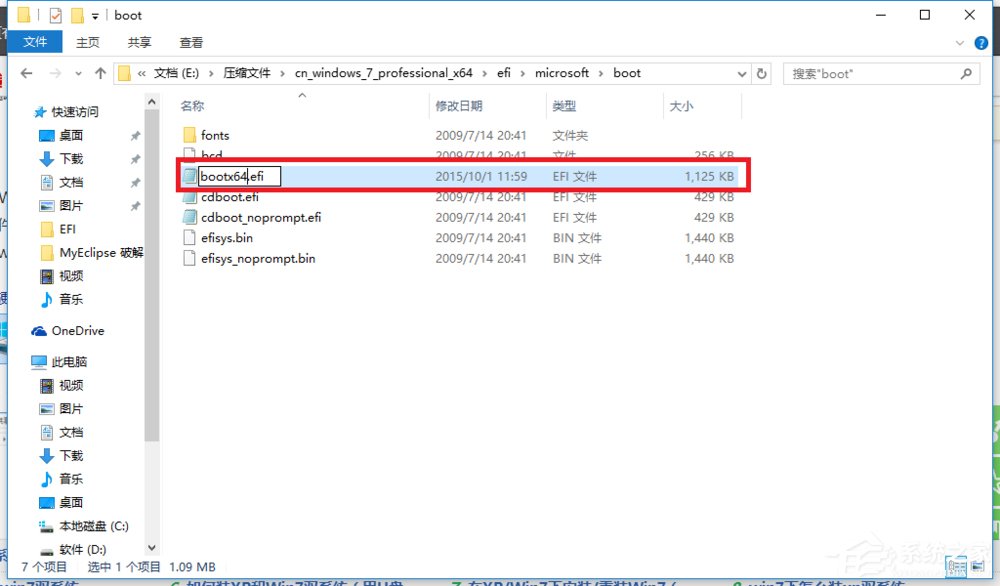1000x586 pixels.
Task: Navigate up one level with the Up arrow
Action: tap(100, 73)
